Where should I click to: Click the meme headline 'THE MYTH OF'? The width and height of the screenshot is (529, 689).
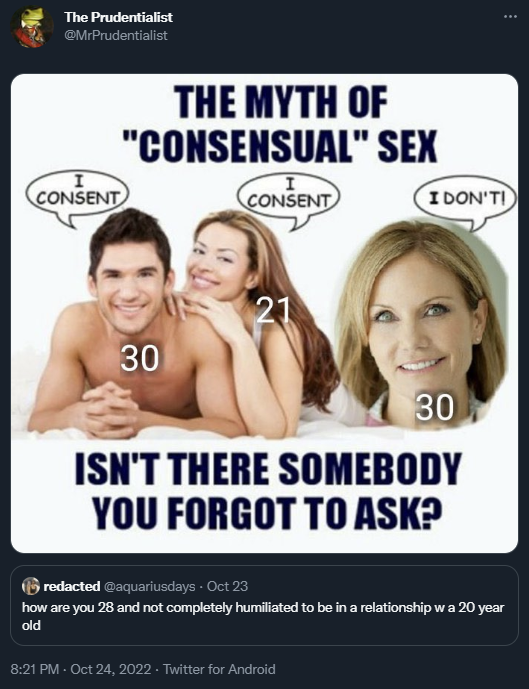pyautogui.click(x=281, y=102)
